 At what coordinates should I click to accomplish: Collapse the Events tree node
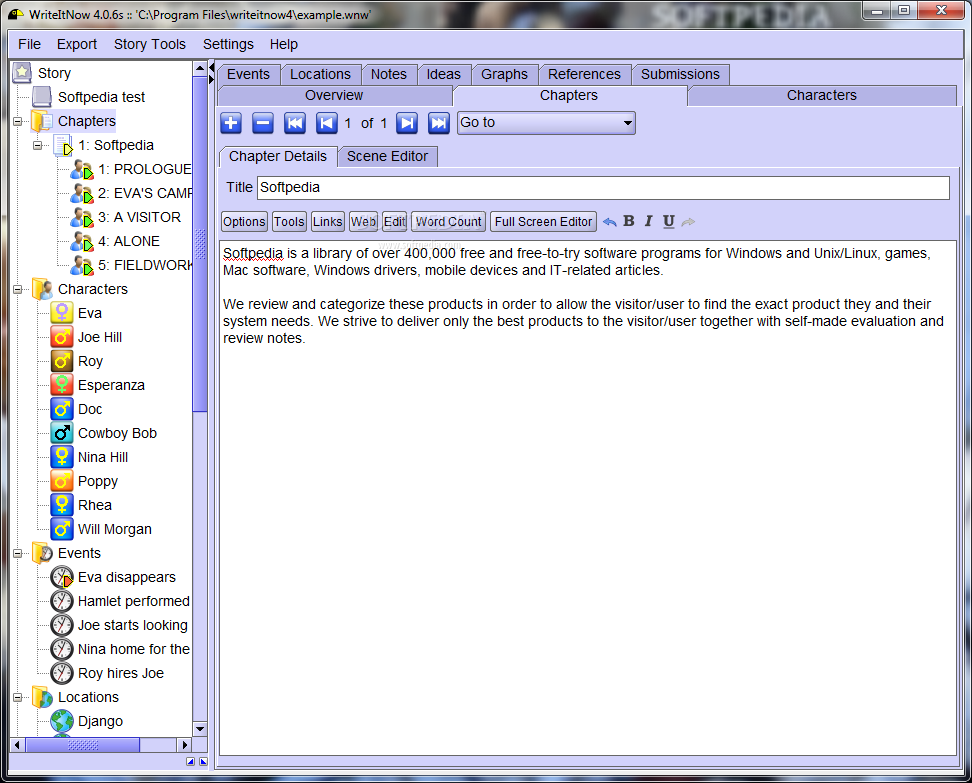click(x=17, y=553)
